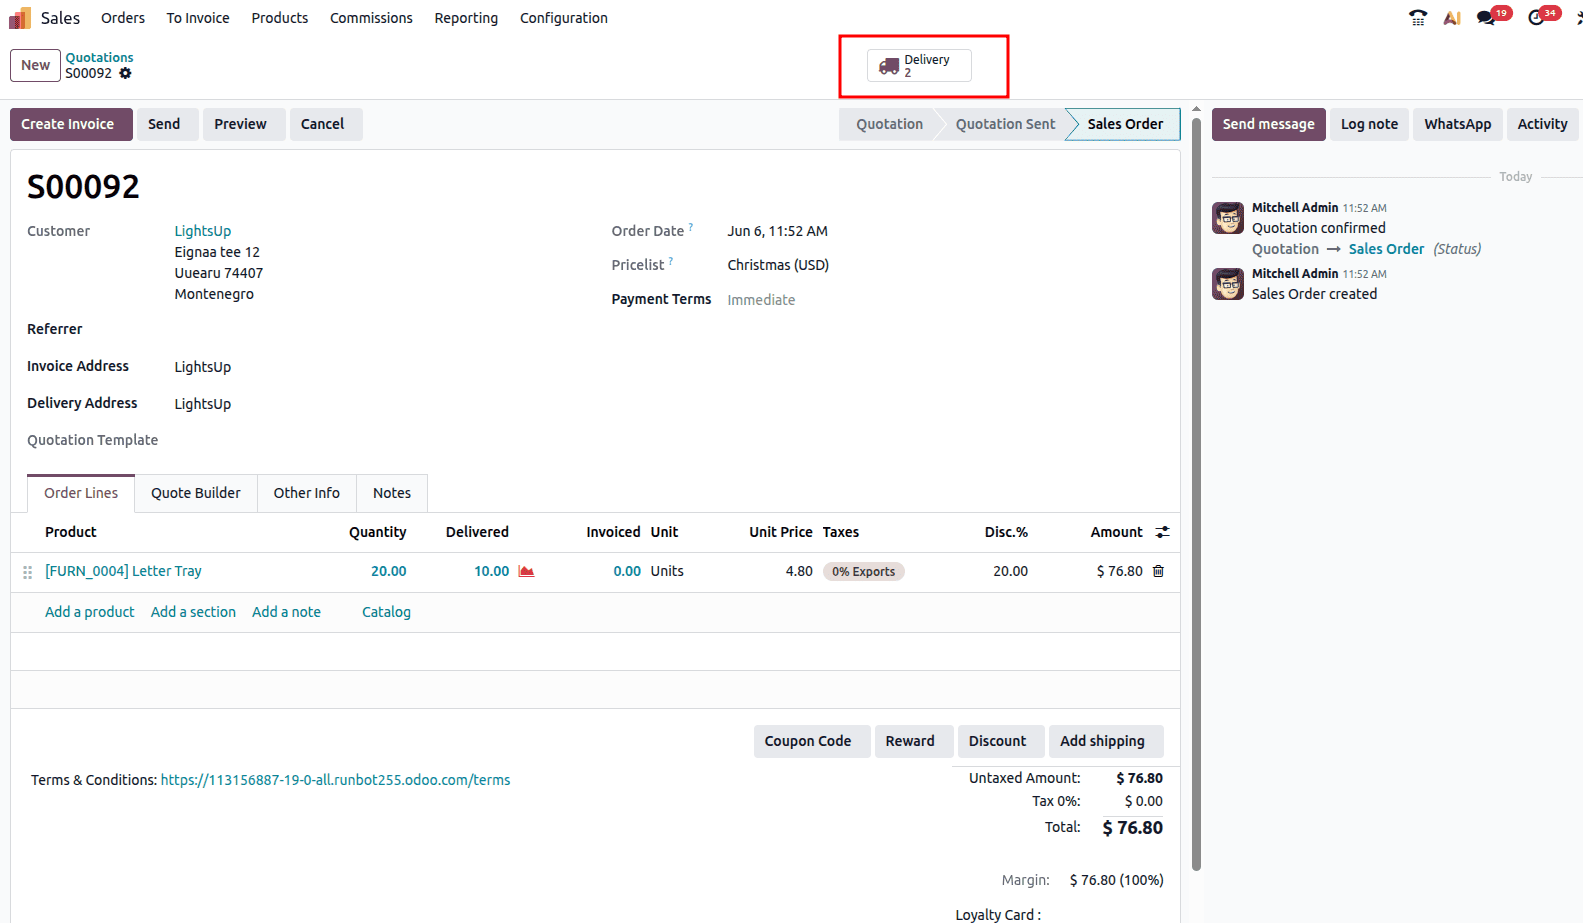Image resolution: width=1583 pixels, height=923 pixels.
Task: Delete the Letter Tray order line
Action: [1158, 571]
